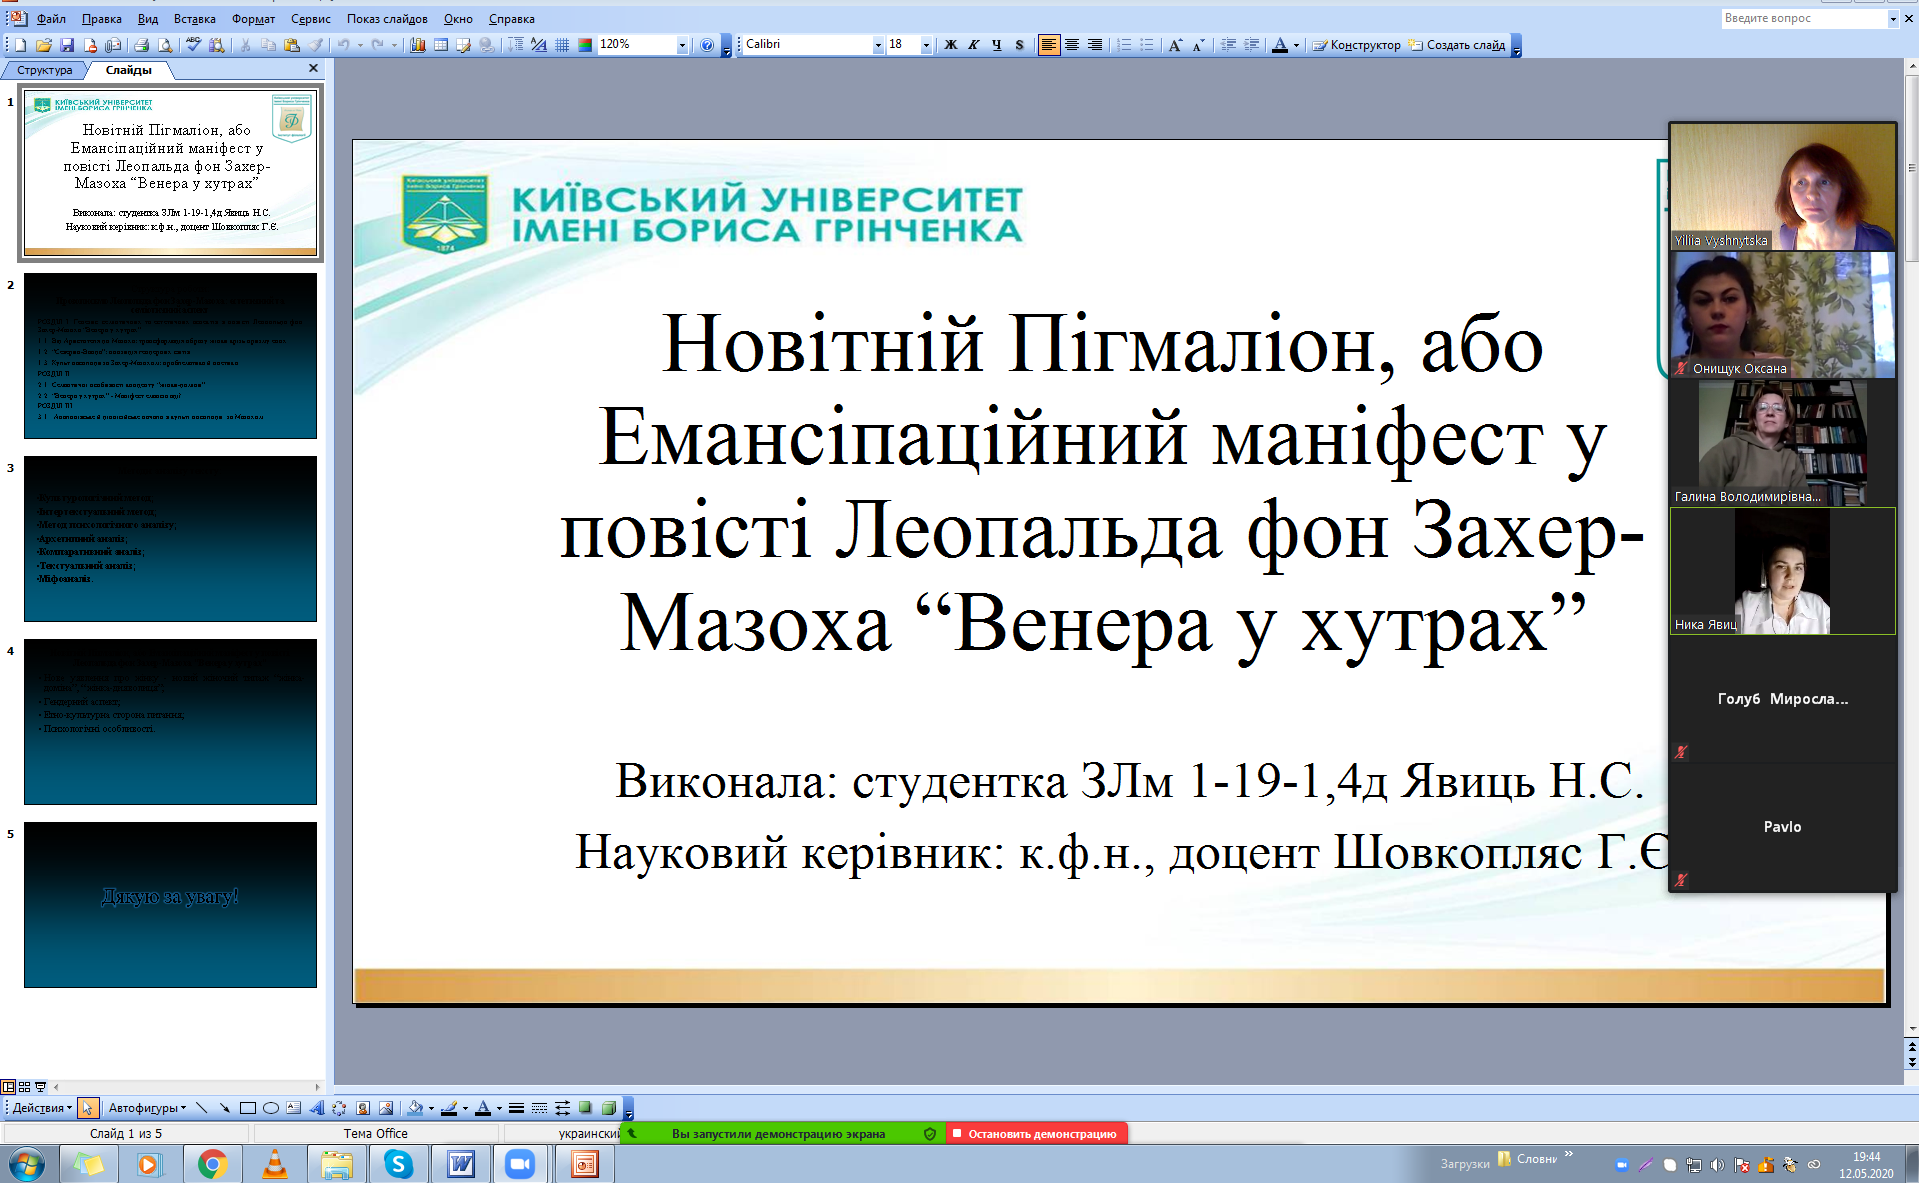Run the spelling check tool
Image resolution: width=1919 pixels, height=1183 pixels.
tap(193, 45)
